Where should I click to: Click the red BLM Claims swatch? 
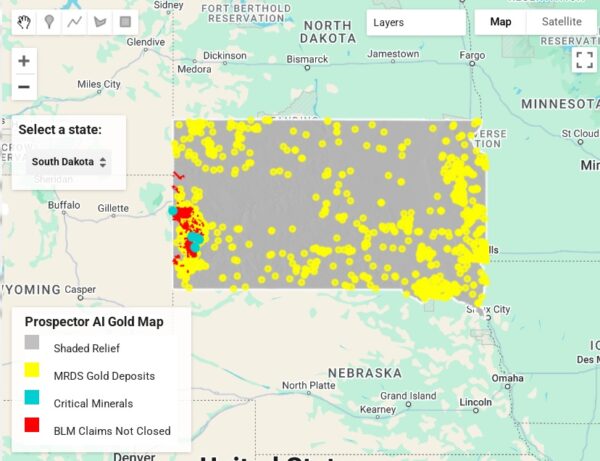point(32,425)
